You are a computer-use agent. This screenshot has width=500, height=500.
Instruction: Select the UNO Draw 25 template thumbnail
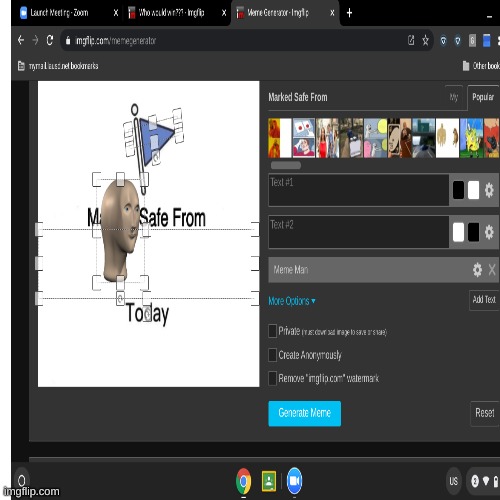pos(399,138)
